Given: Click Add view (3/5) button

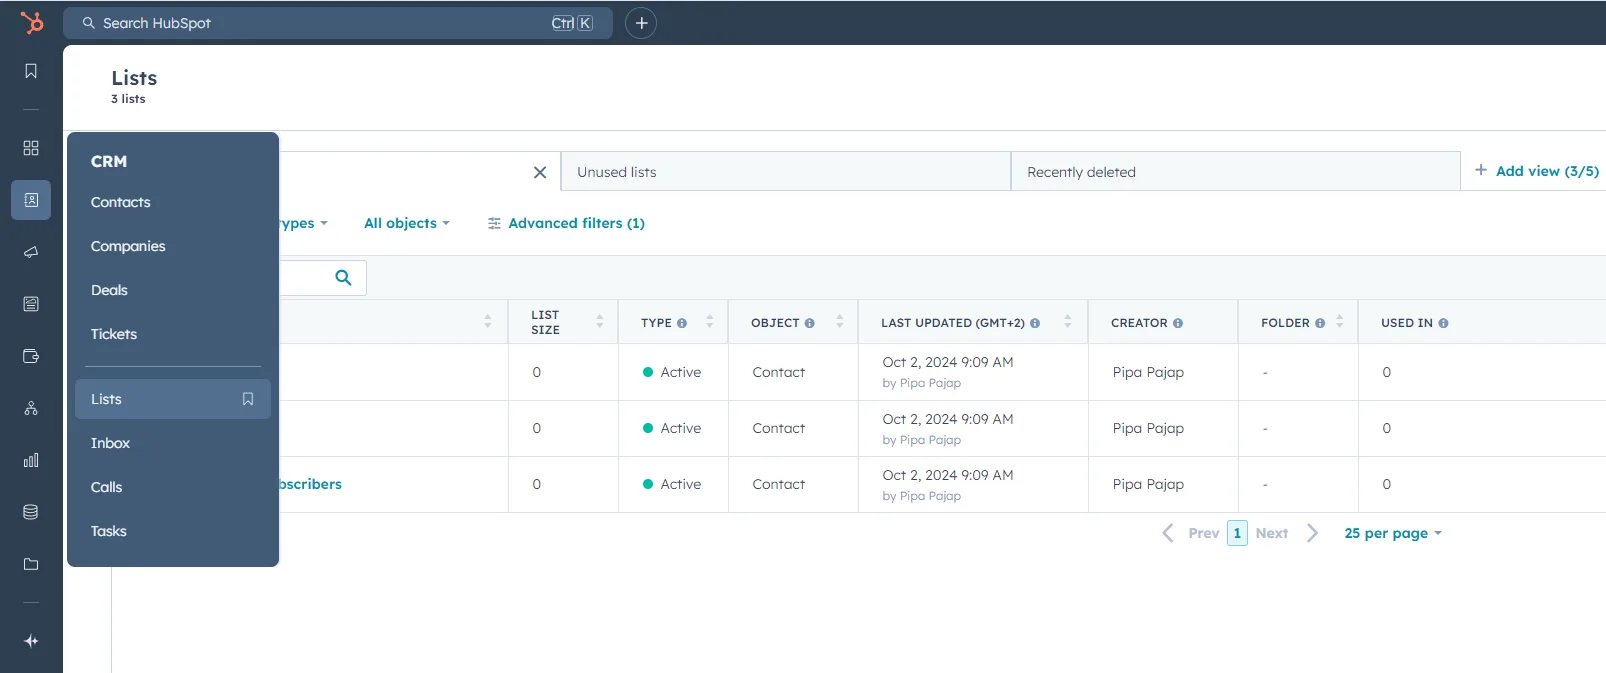Looking at the screenshot, I should (1537, 171).
